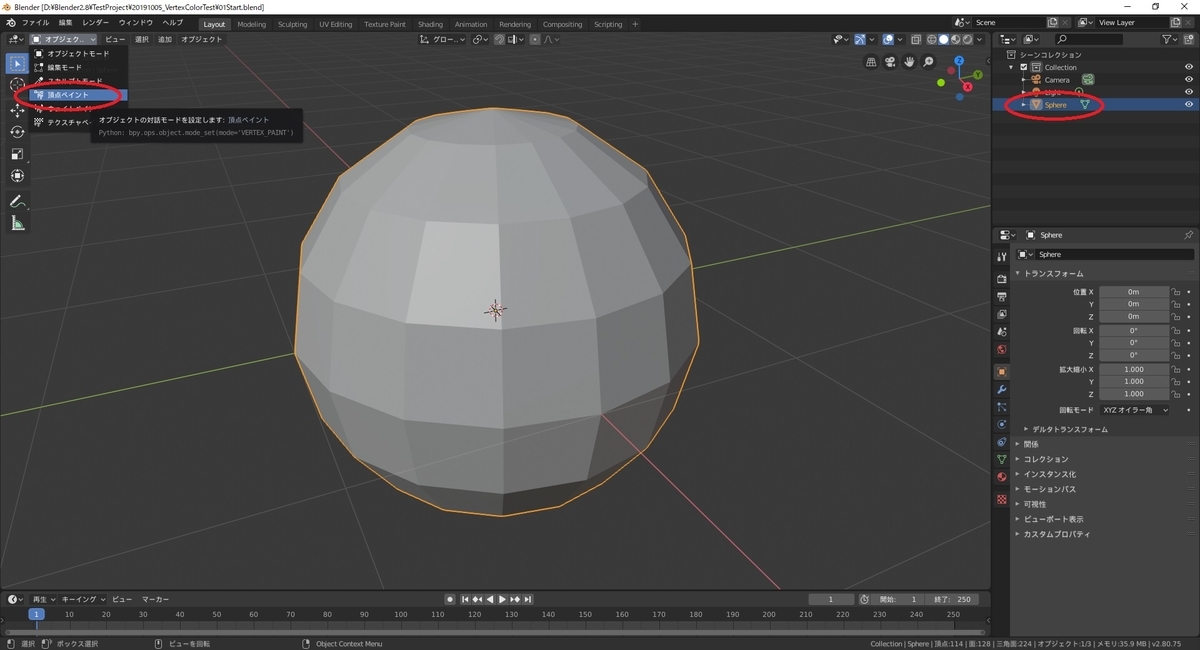Click the new scene icon beside Scene field
Screen dimensions: 1200x650
pos(1052,22)
